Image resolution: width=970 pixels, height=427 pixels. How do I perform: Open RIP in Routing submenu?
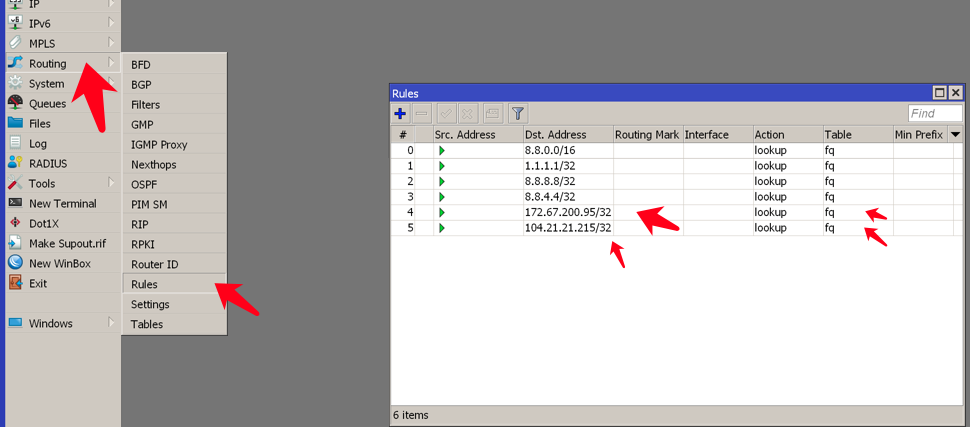click(x=174, y=225)
